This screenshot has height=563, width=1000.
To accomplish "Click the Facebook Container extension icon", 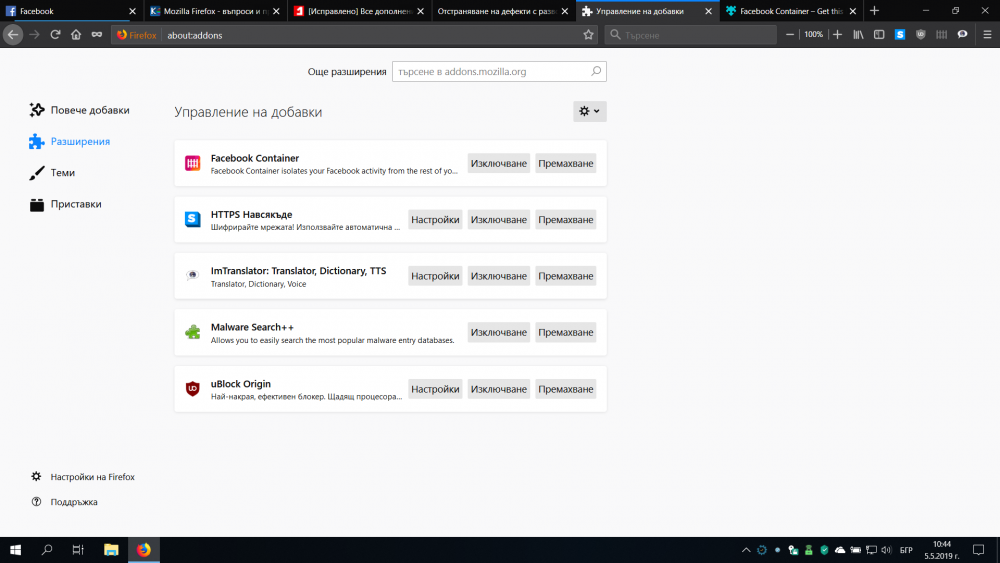I will 193,163.
